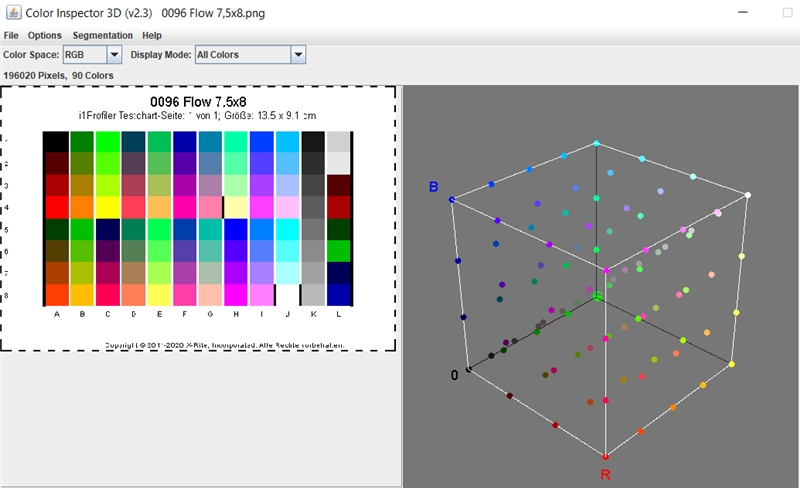Image resolution: width=800 pixels, height=488 pixels.
Task: Open the Segmentation menu
Action: [x=102, y=35]
